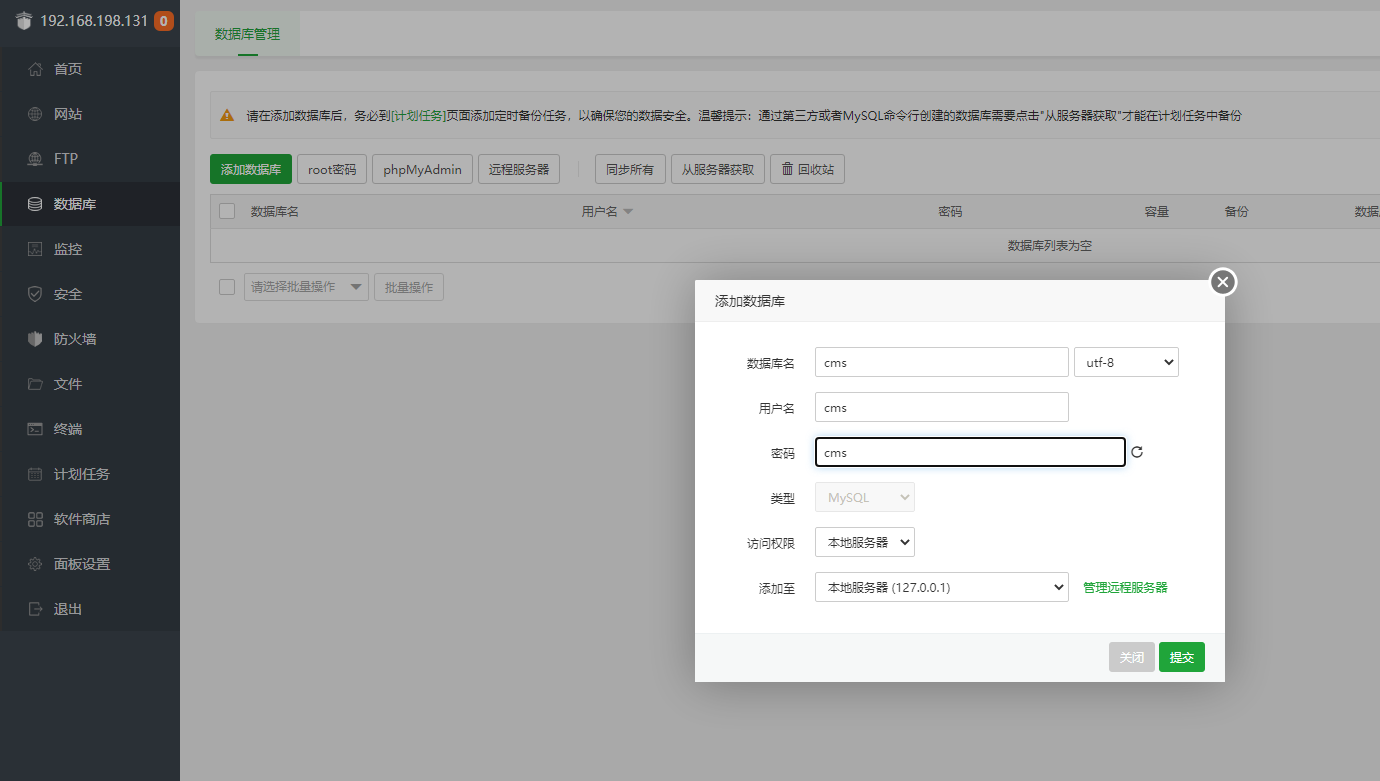Click the 监控 monitor icon
1380x781 pixels.
(35, 249)
